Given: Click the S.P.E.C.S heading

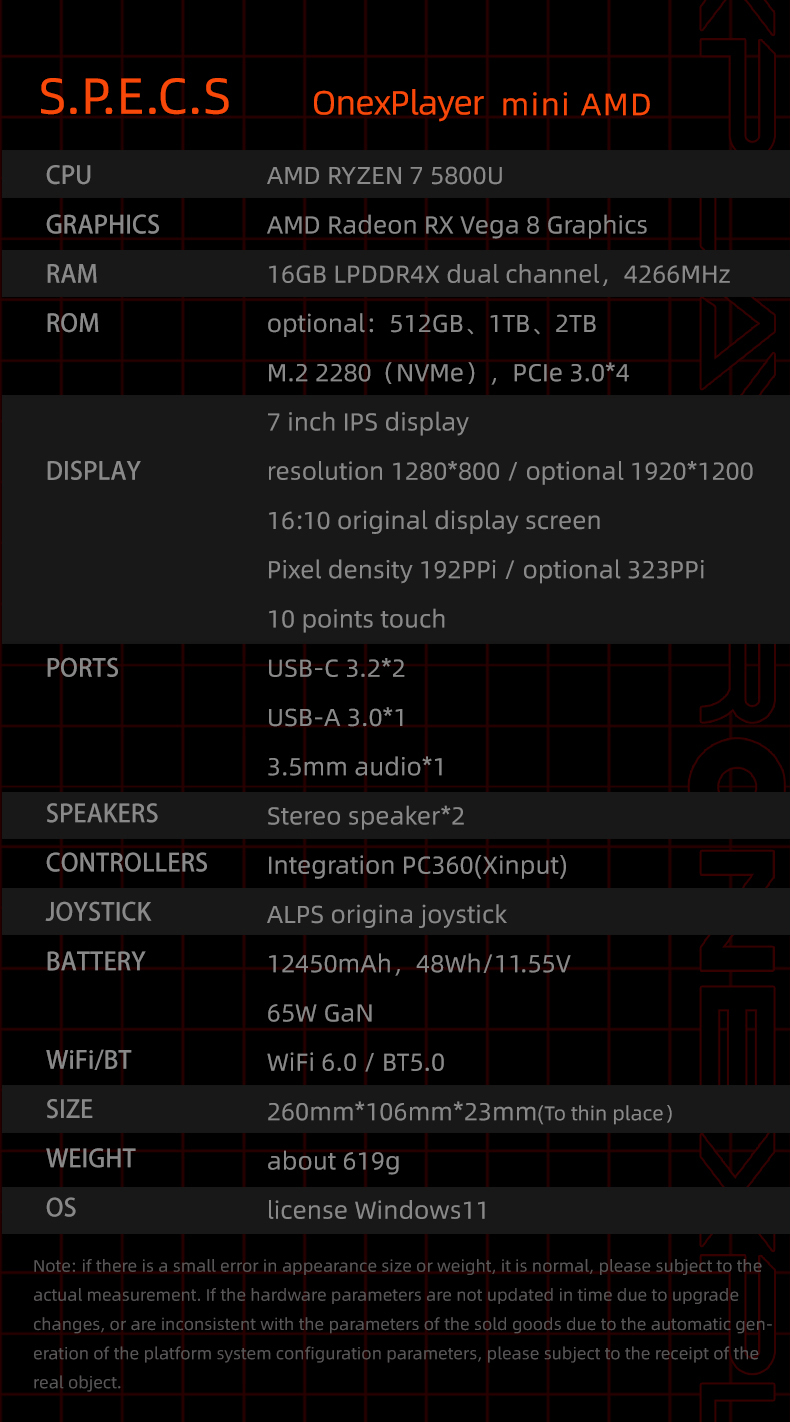Looking at the screenshot, I should point(135,98).
